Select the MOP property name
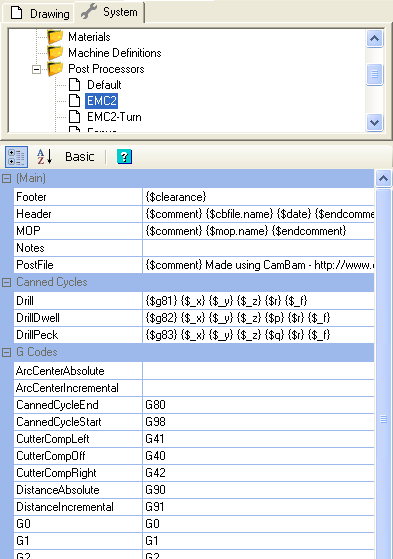This screenshot has height=559, width=393. click(78, 231)
